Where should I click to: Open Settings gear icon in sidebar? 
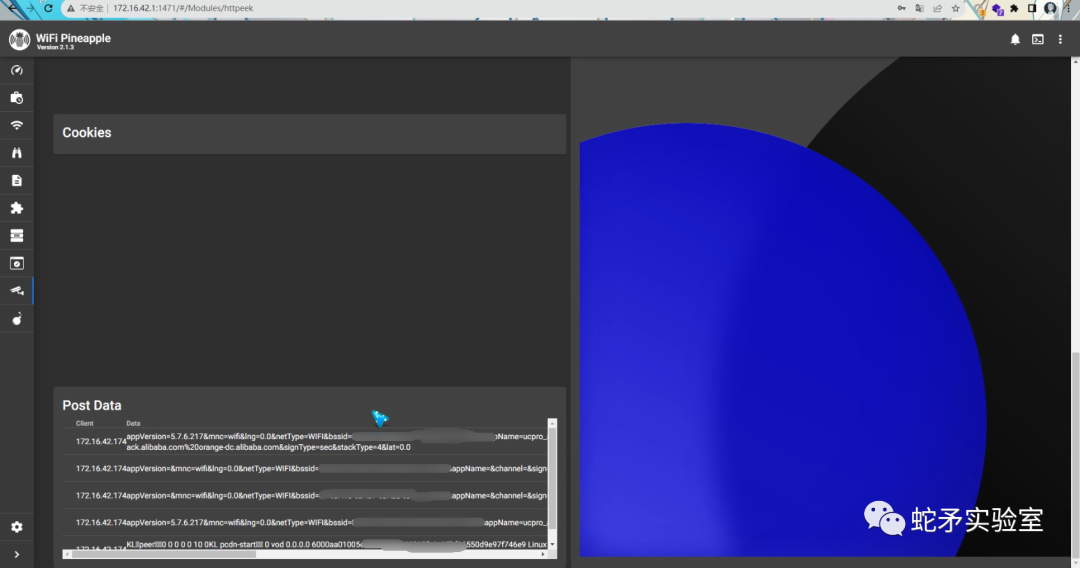17,527
